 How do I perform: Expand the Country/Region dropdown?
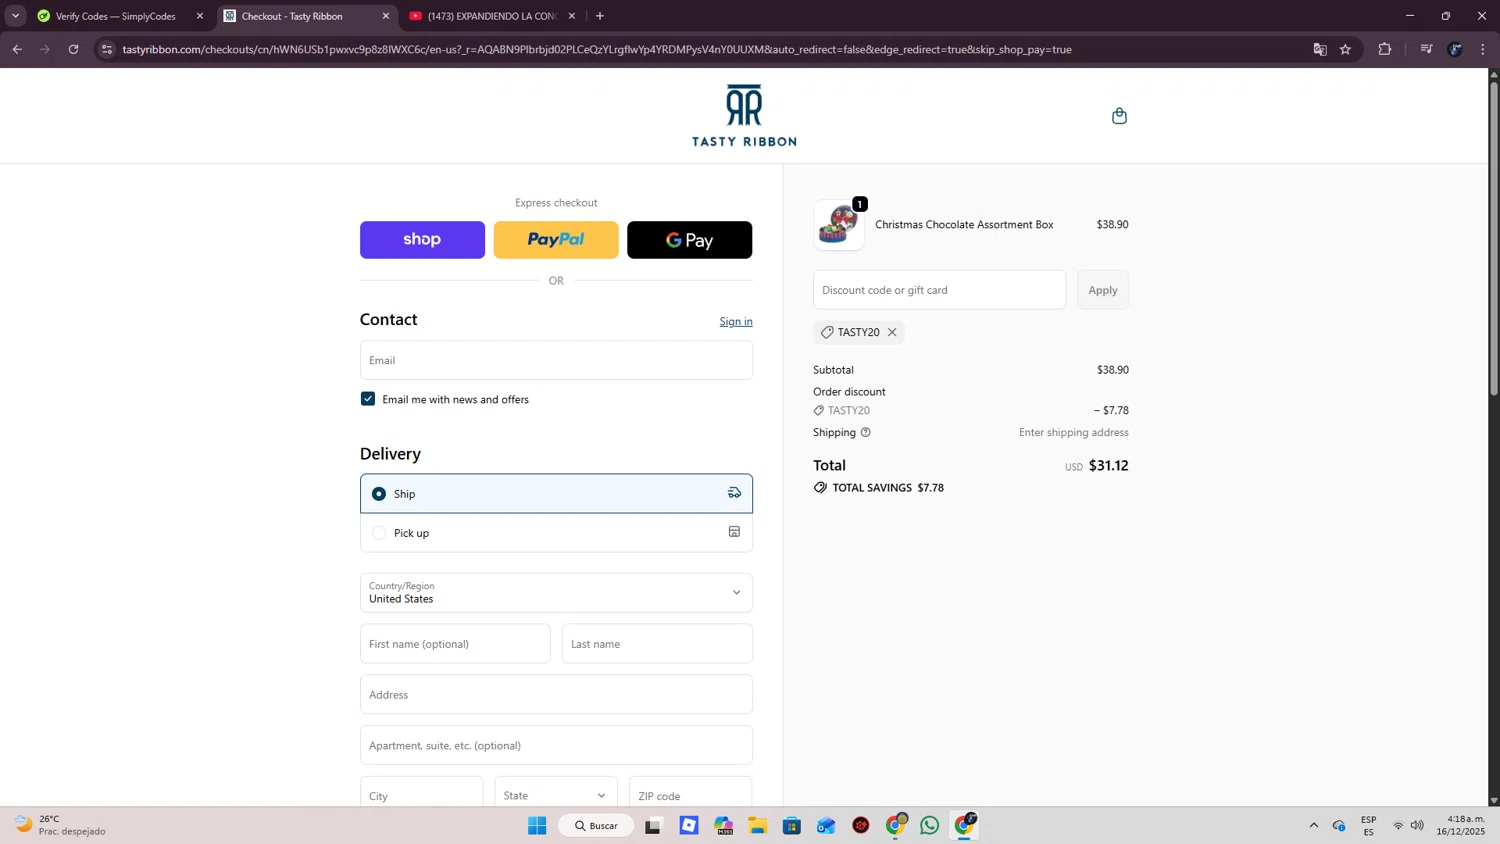[556, 593]
